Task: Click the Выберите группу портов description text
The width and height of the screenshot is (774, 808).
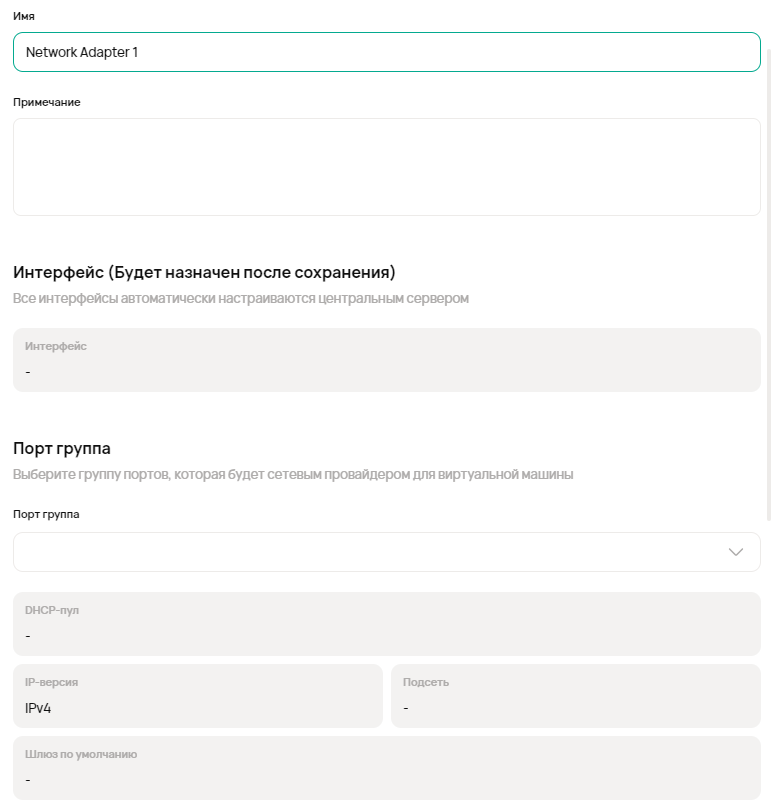Action: tap(293, 474)
